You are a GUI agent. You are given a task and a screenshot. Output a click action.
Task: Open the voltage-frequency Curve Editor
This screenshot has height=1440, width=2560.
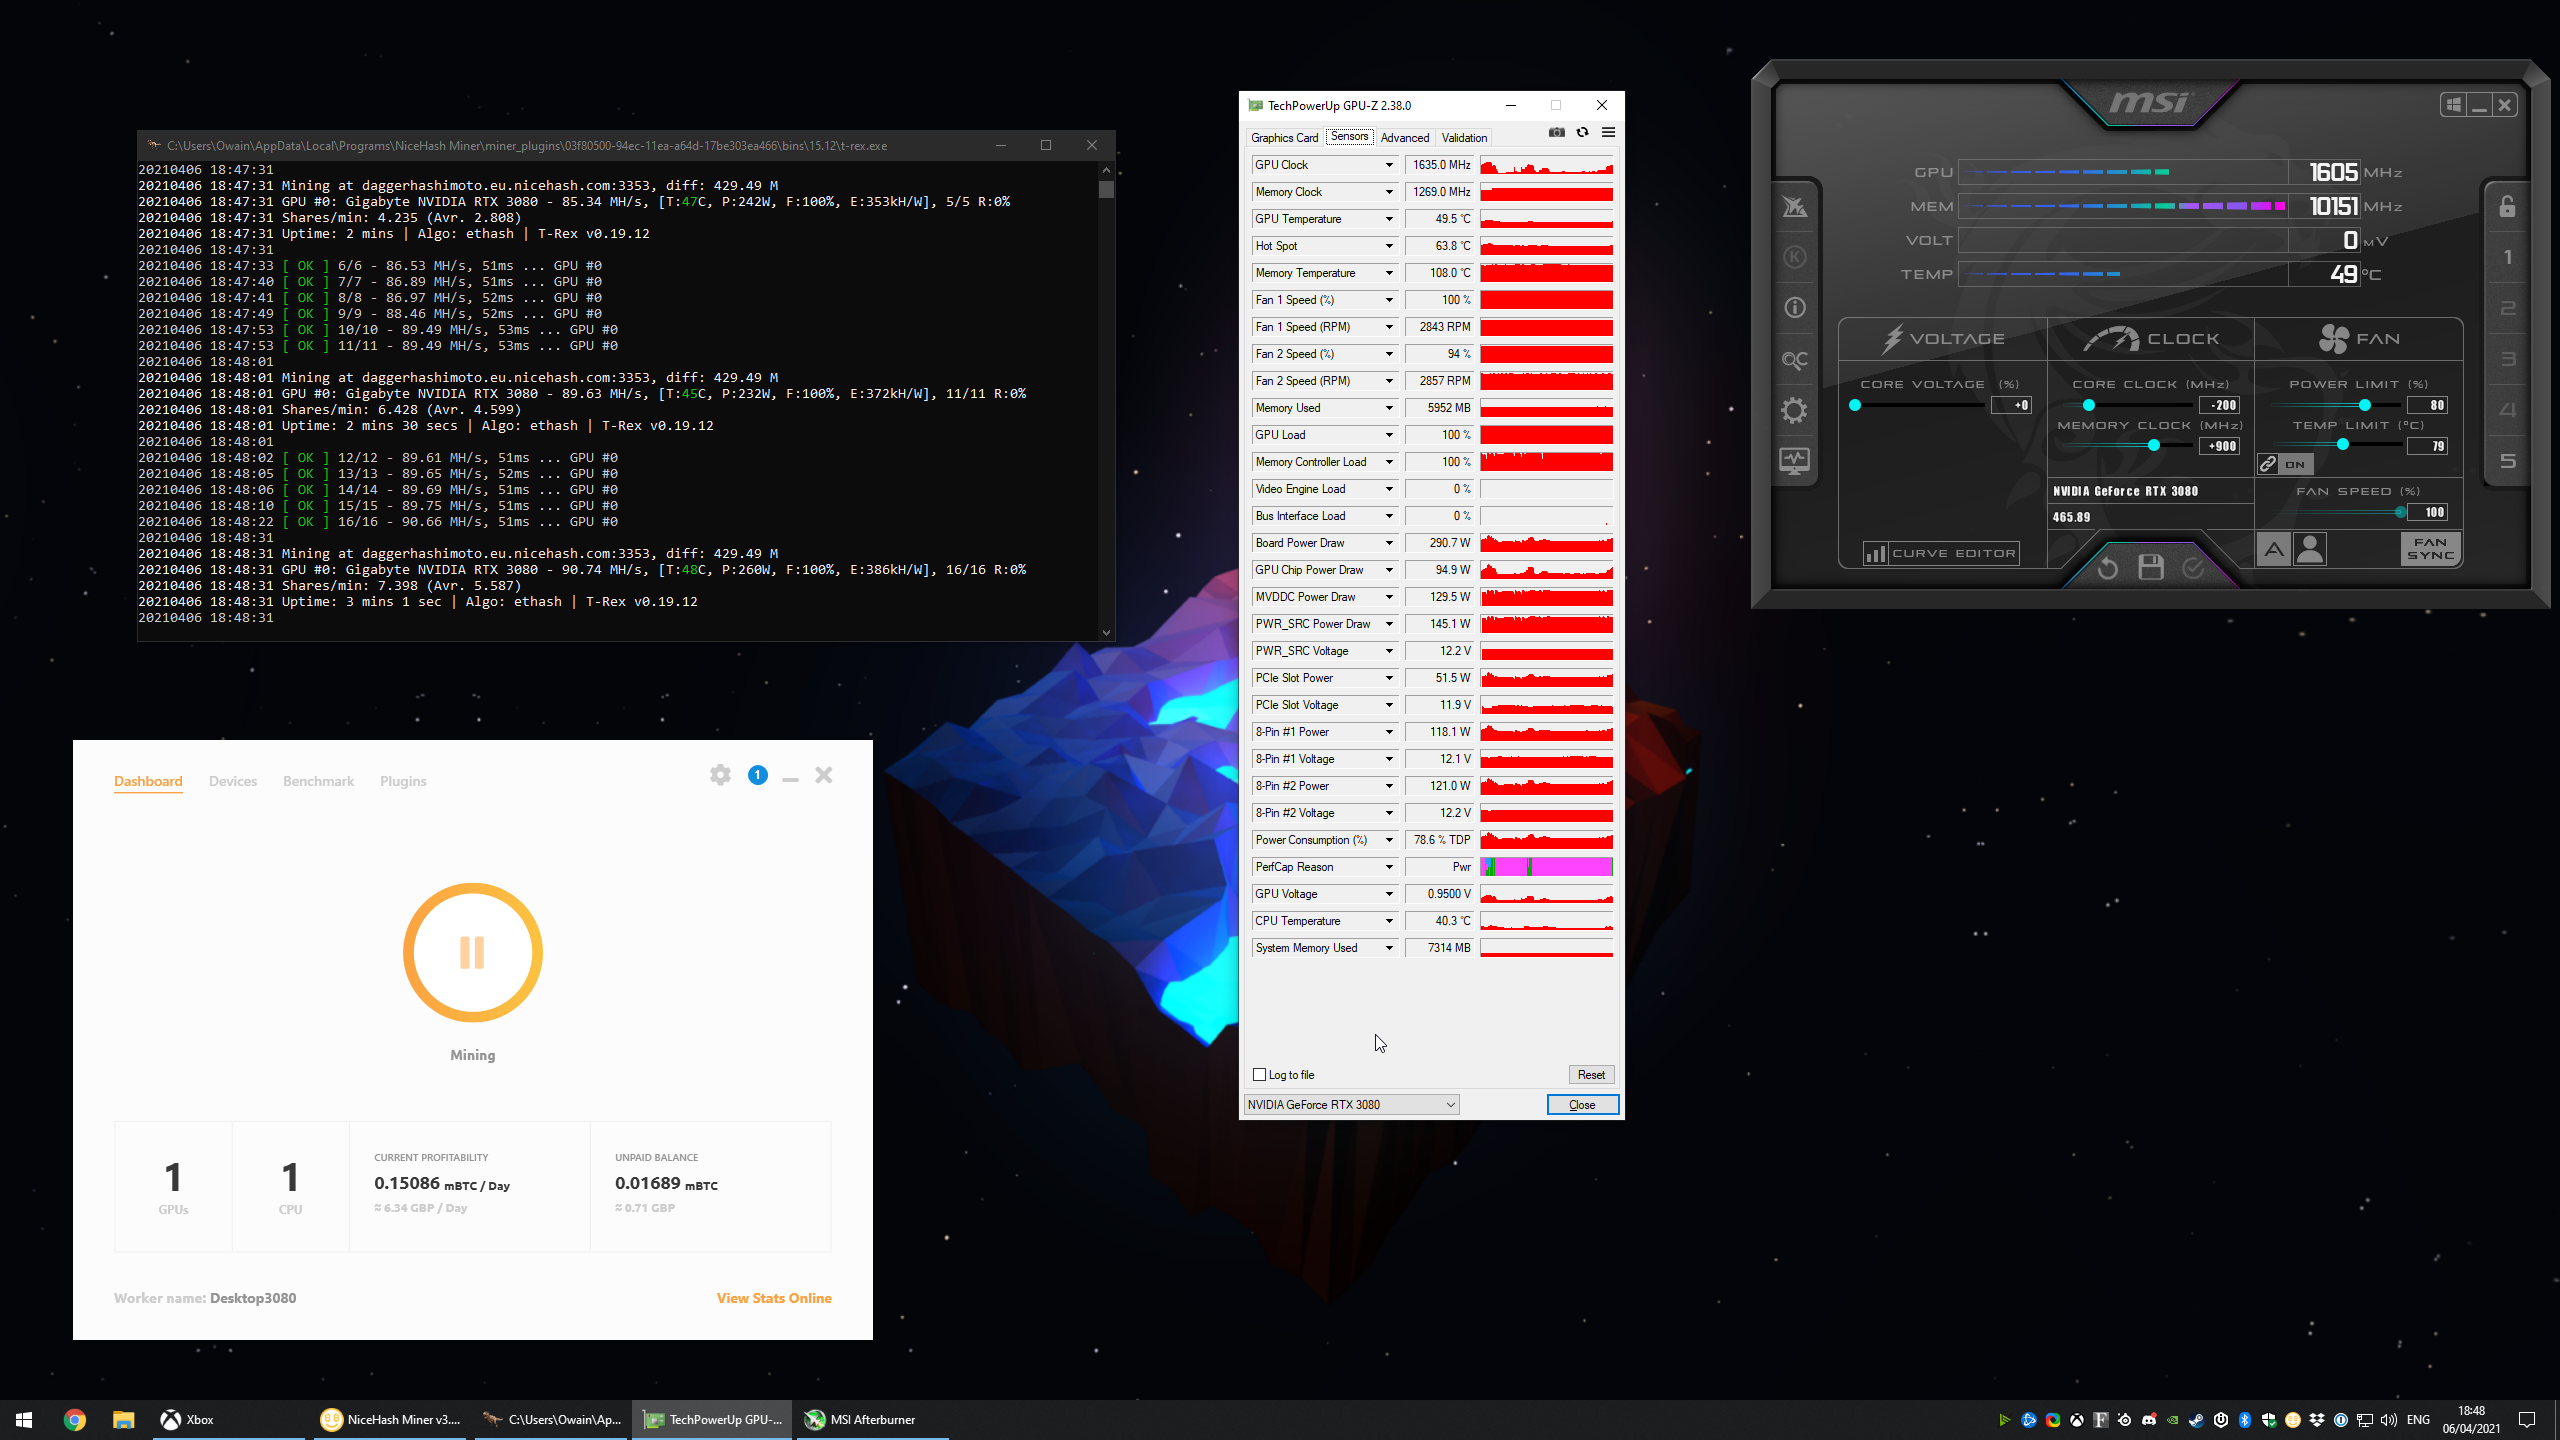tap(1941, 553)
